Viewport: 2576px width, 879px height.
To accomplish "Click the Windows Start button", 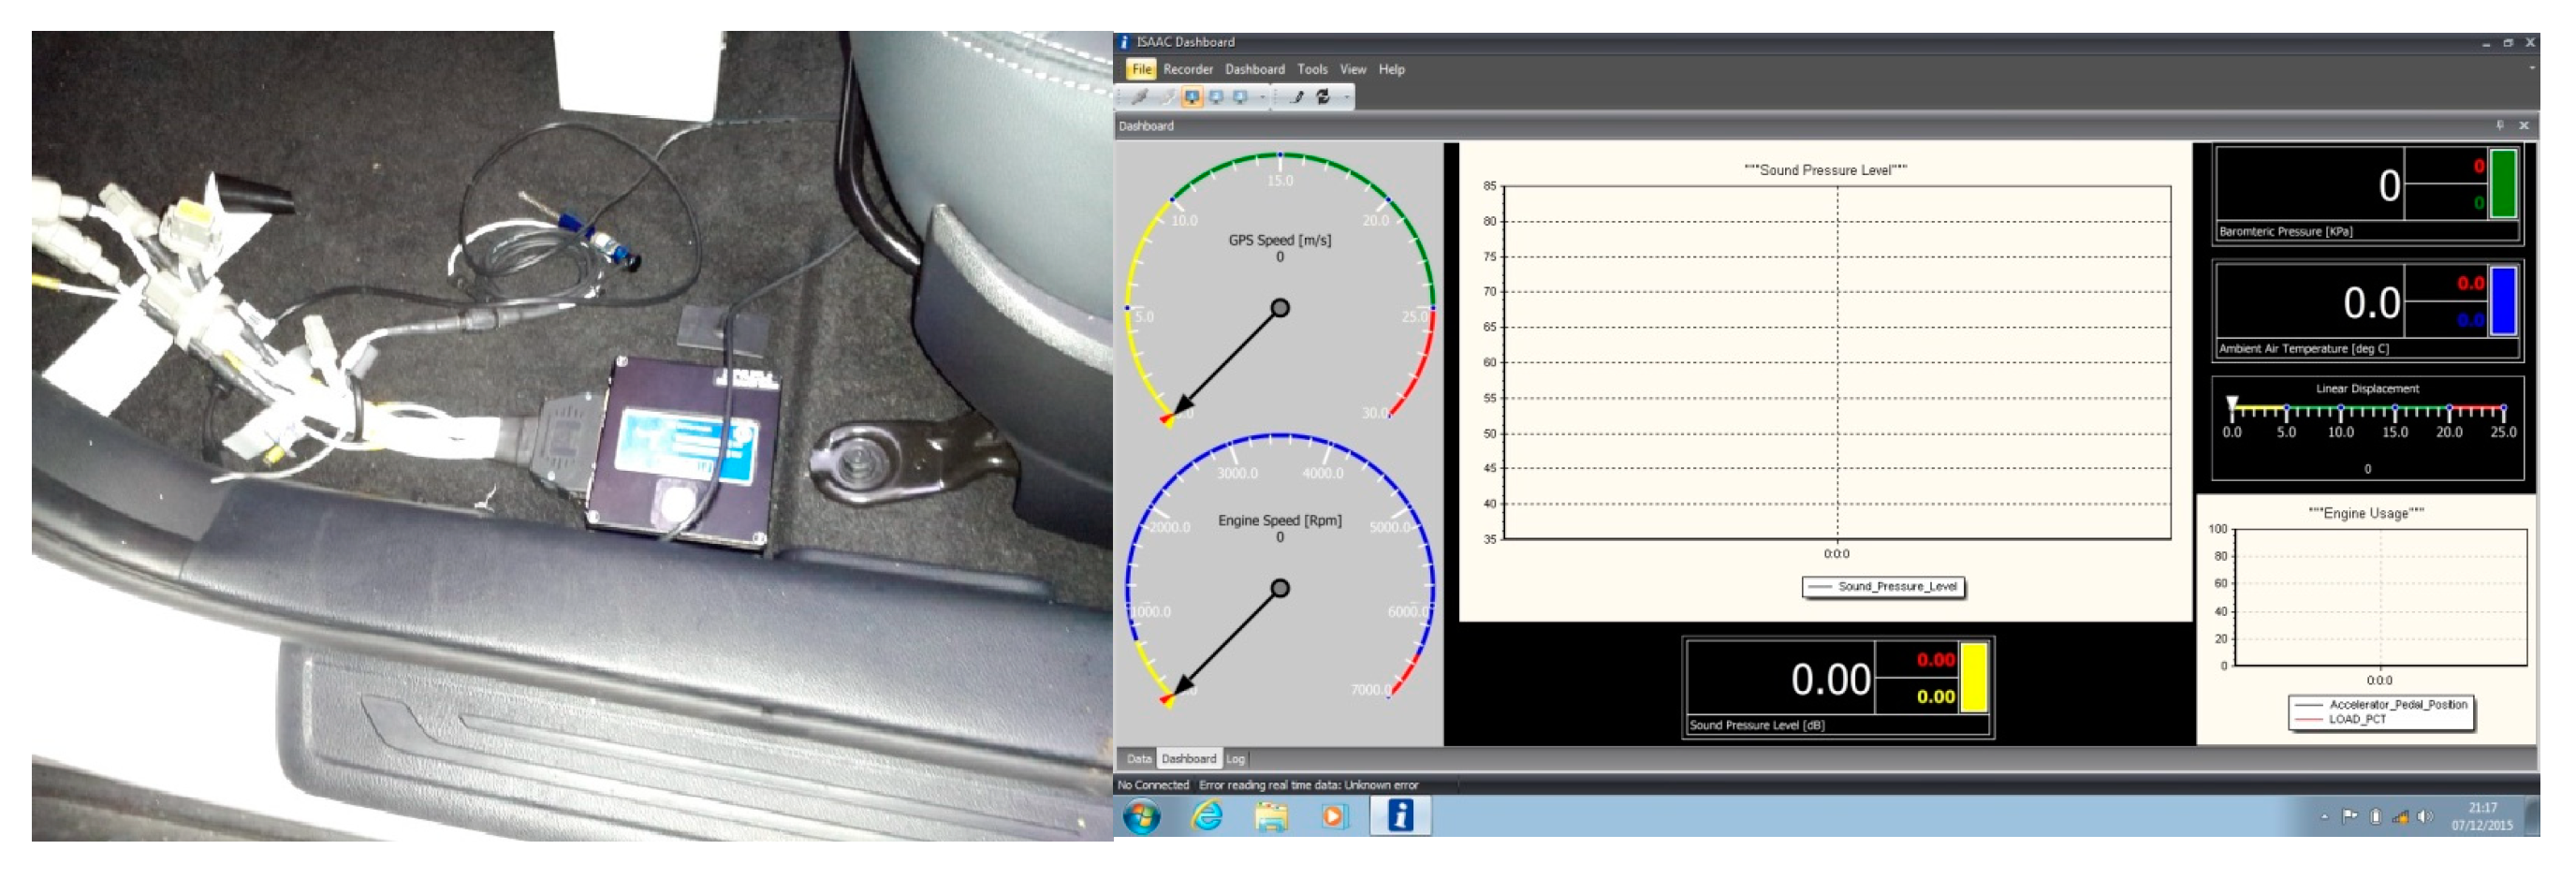I will (x=1142, y=817).
